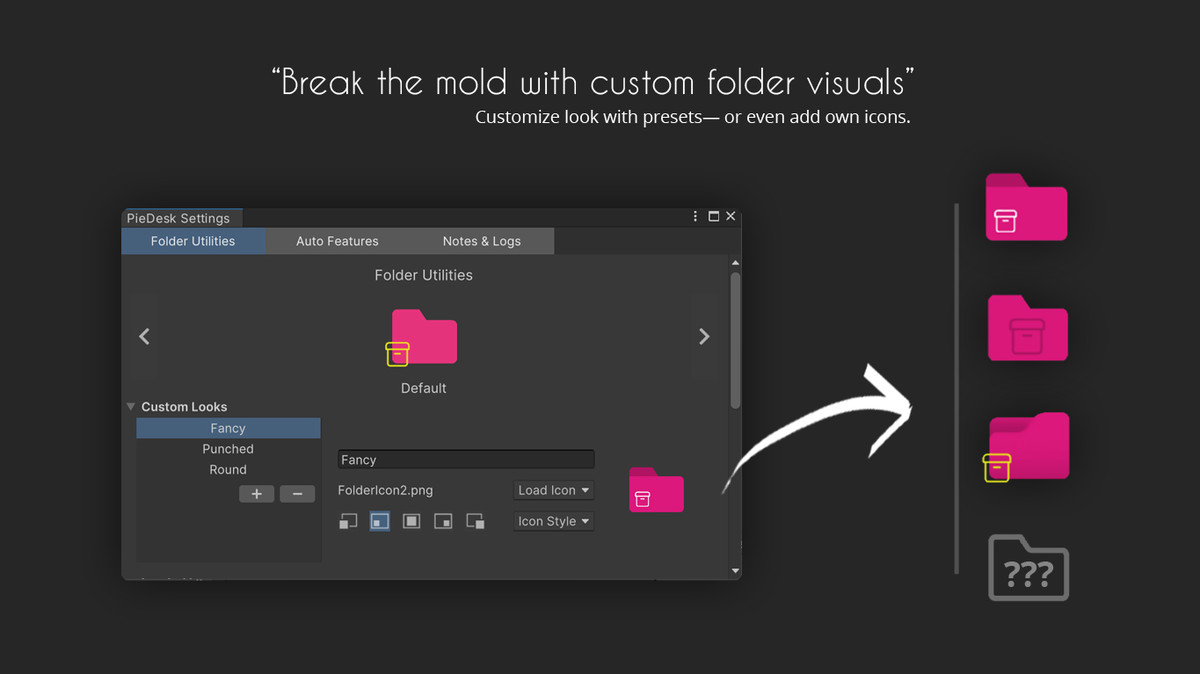The height and width of the screenshot is (674, 1200).
Task: Select the Punched custom look
Action: [x=228, y=449]
